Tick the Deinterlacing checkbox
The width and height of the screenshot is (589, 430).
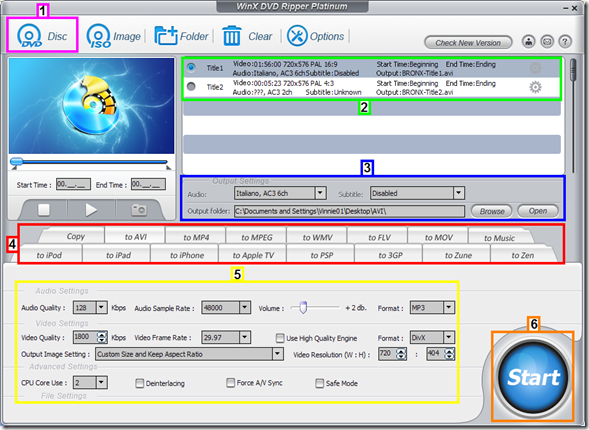[139, 383]
